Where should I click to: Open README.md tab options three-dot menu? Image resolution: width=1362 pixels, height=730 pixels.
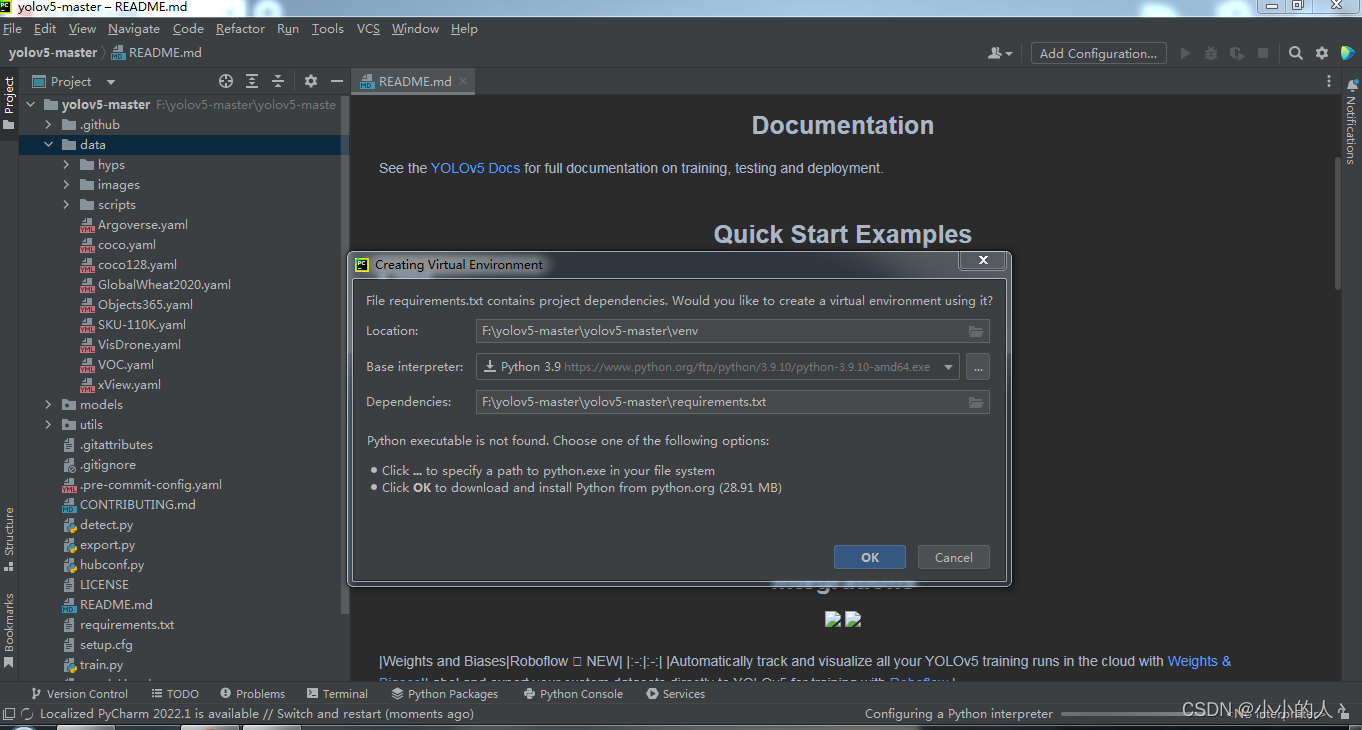click(1329, 81)
